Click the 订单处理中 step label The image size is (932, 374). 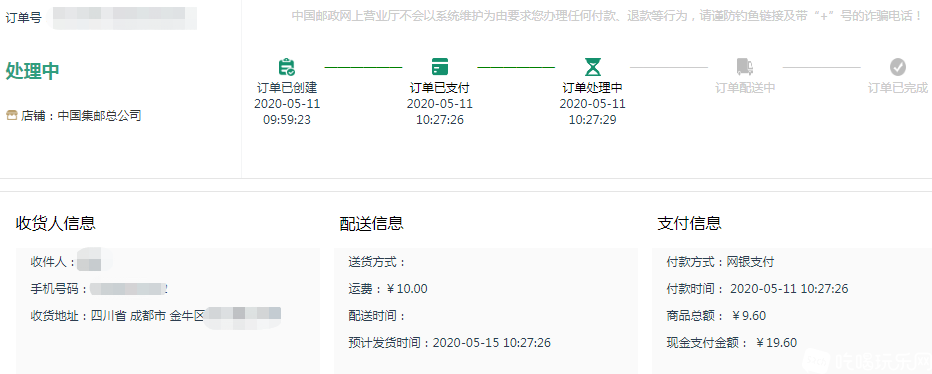tap(593, 88)
